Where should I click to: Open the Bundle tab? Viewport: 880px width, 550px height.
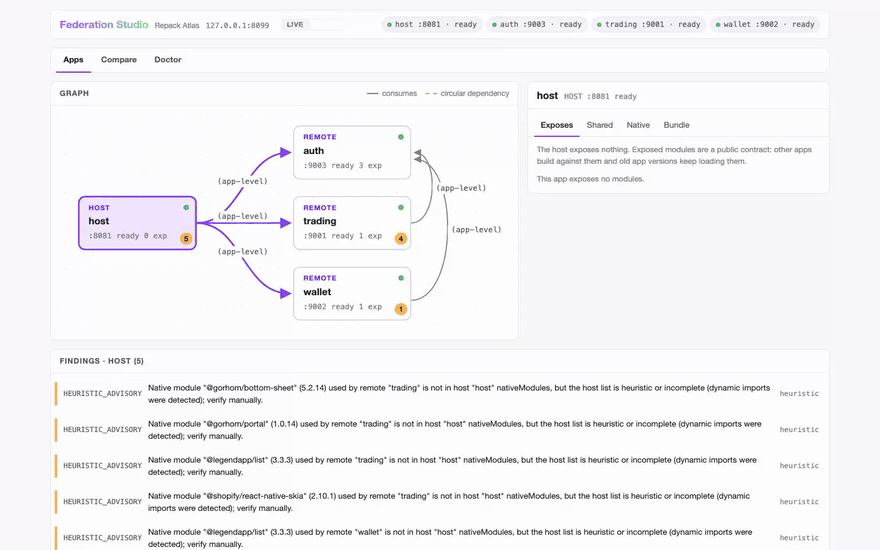[676, 125]
